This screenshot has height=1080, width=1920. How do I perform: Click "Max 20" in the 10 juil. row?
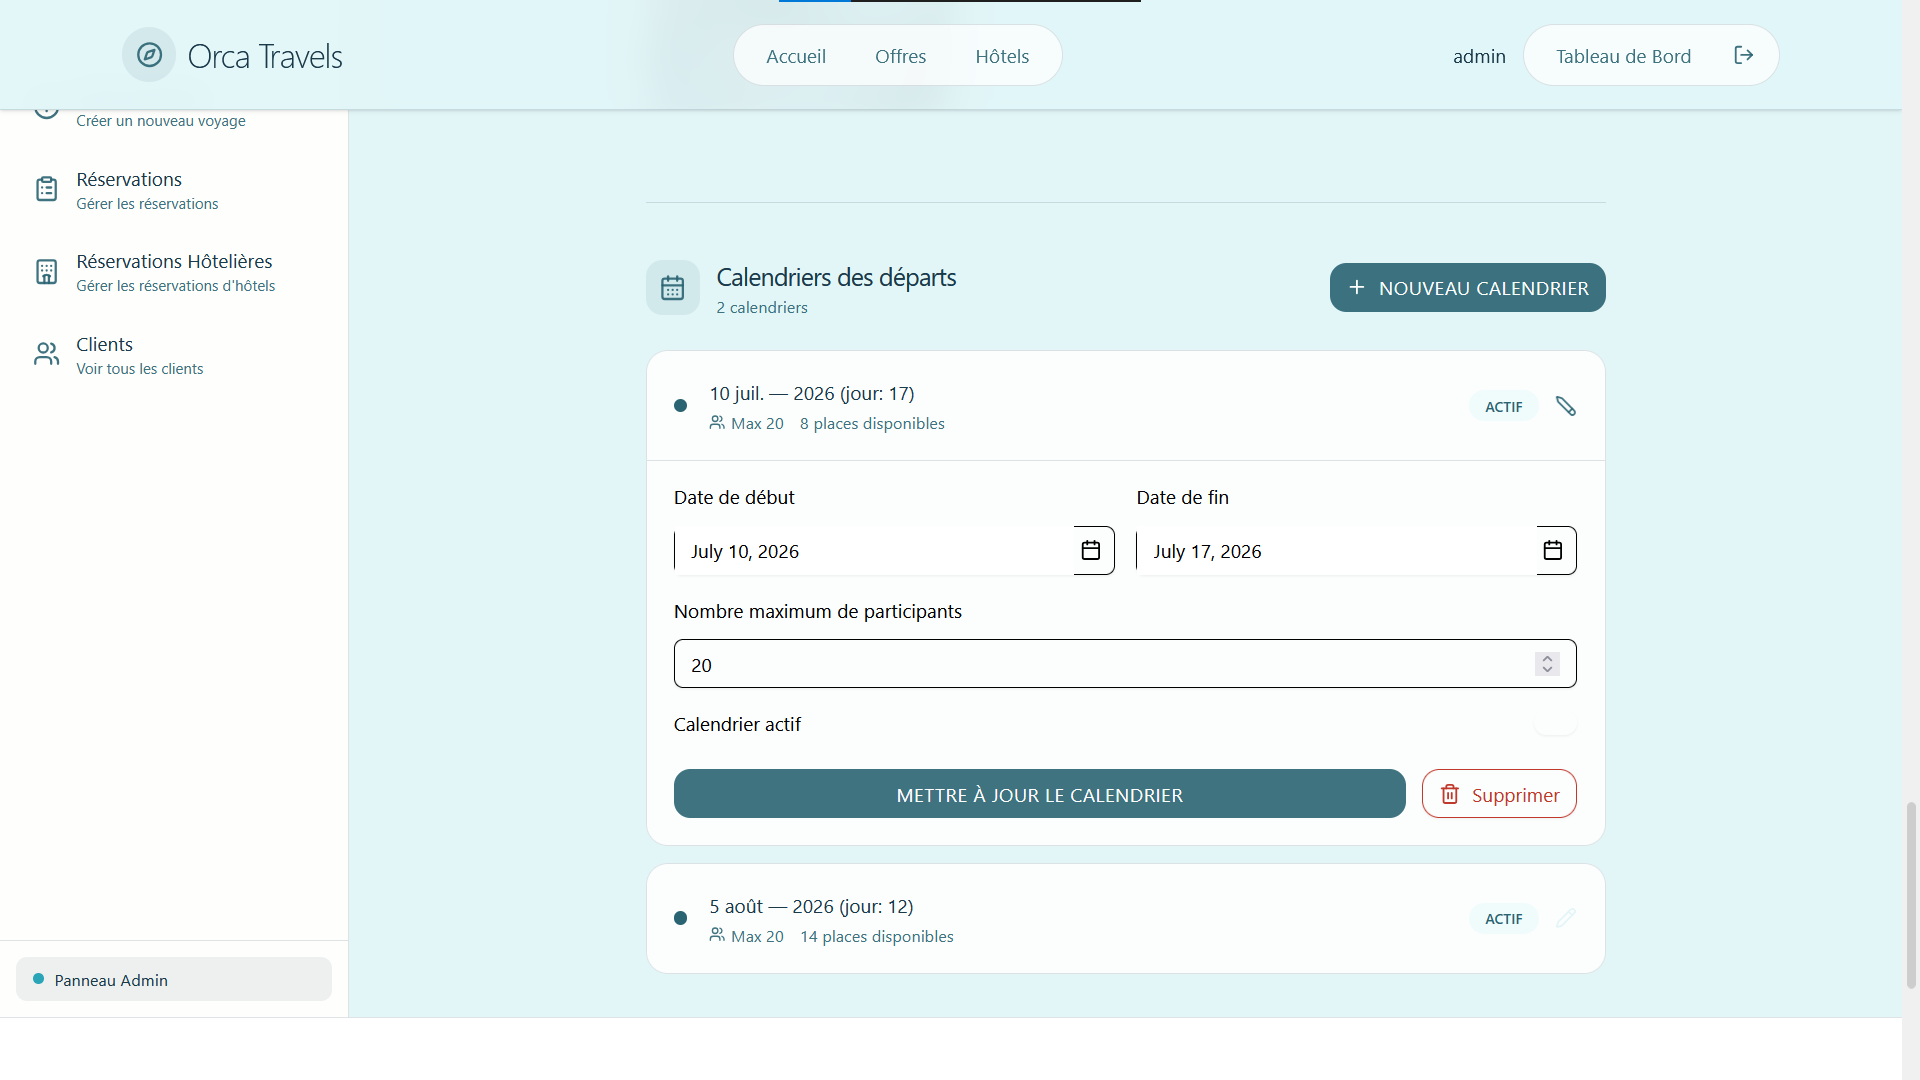(x=757, y=424)
